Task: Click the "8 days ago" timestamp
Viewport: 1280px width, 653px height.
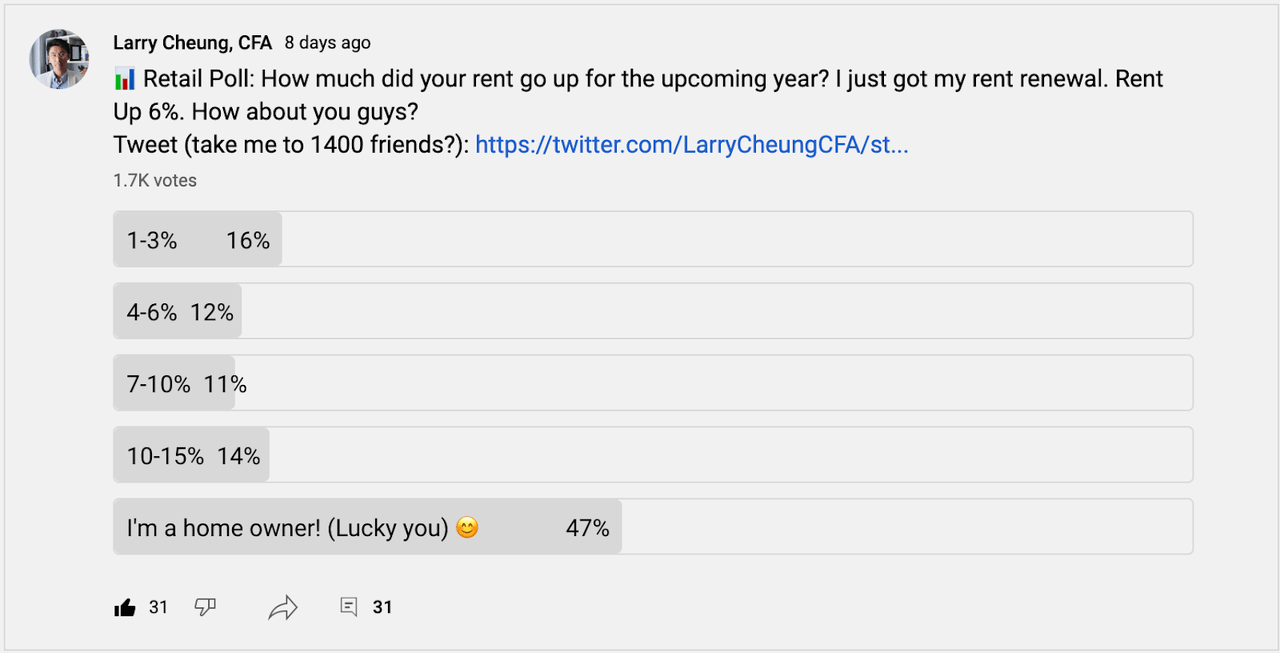Action: [x=327, y=43]
